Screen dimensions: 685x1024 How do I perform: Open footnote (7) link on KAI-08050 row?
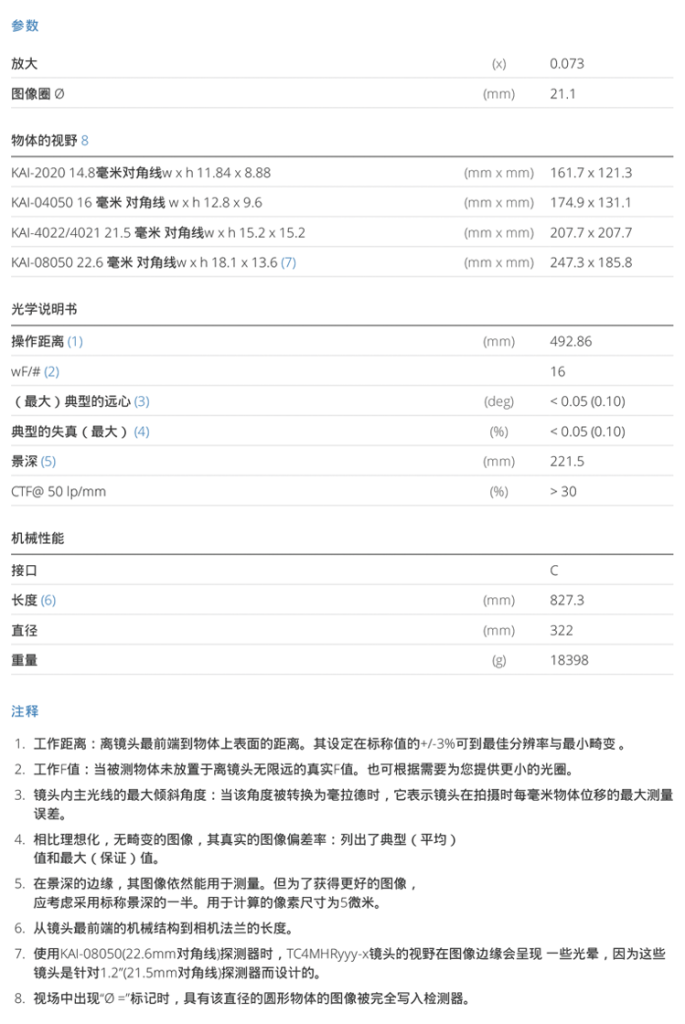[x=288, y=263]
